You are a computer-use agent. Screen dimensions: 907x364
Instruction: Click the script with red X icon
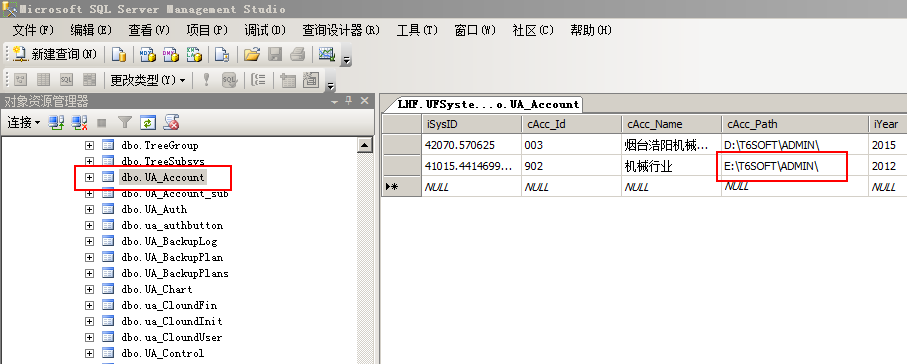171,122
